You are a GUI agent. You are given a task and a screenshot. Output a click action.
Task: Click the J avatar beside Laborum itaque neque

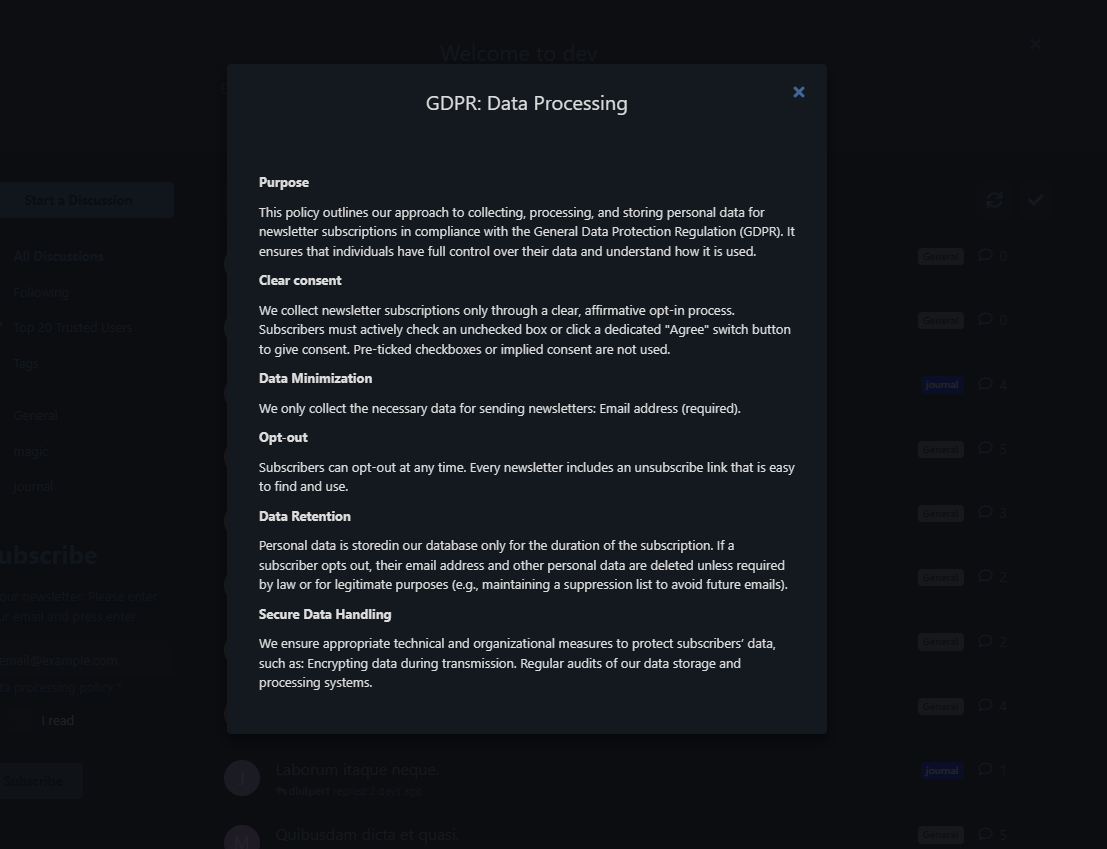click(242, 778)
